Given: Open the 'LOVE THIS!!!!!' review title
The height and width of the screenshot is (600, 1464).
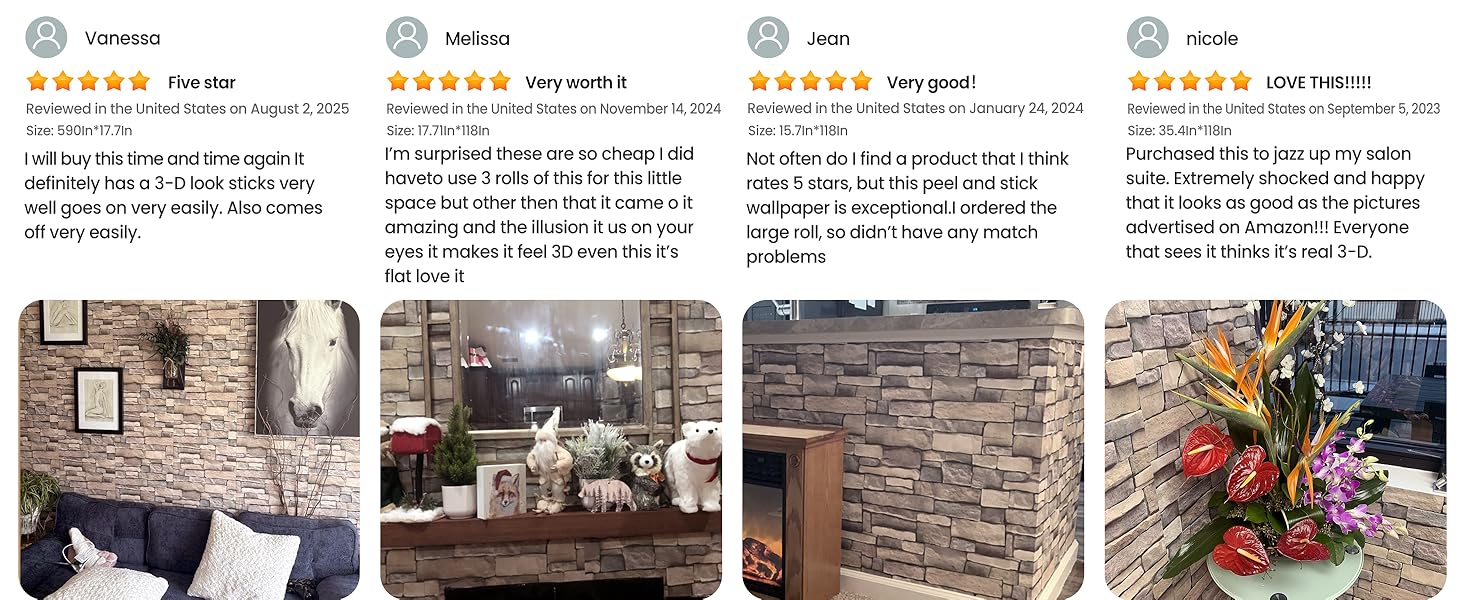Looking at the screenshot, I should (x=1319, y=83).
